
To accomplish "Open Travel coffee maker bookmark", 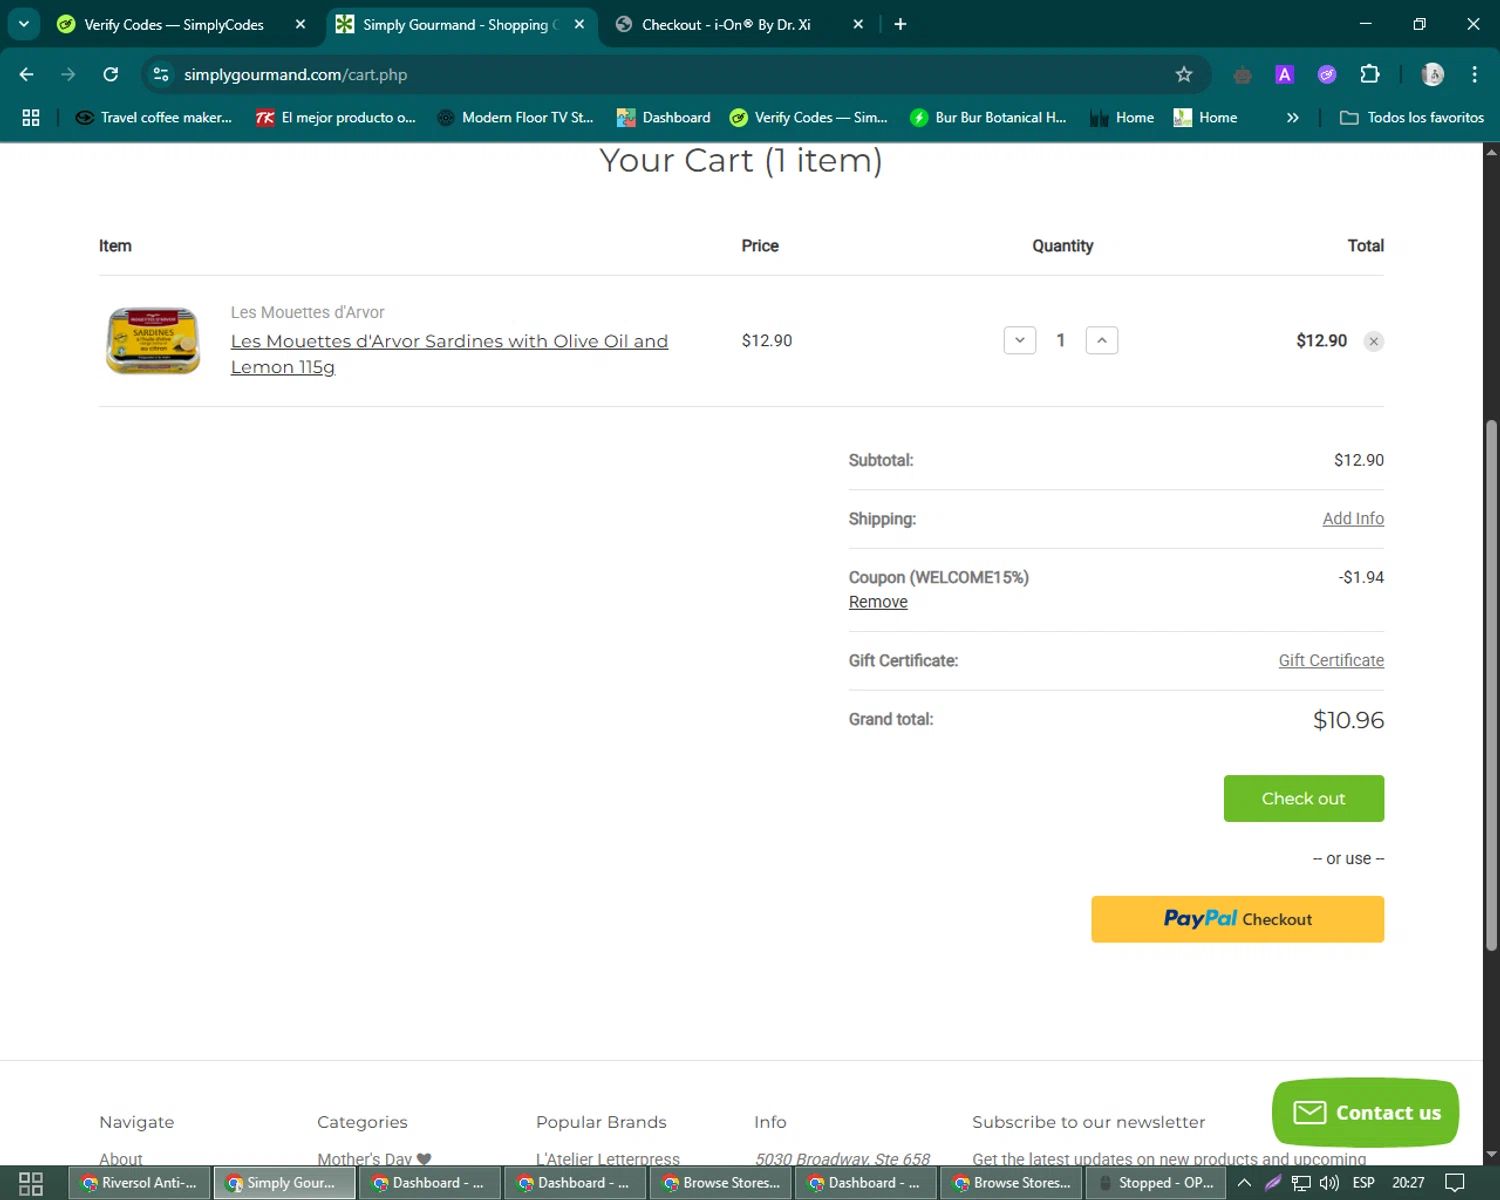I will 154,118.
